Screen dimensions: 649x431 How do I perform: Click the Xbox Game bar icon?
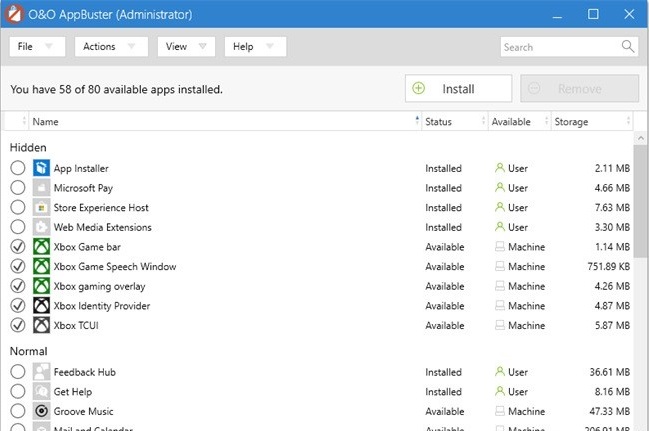coord(41,247)
